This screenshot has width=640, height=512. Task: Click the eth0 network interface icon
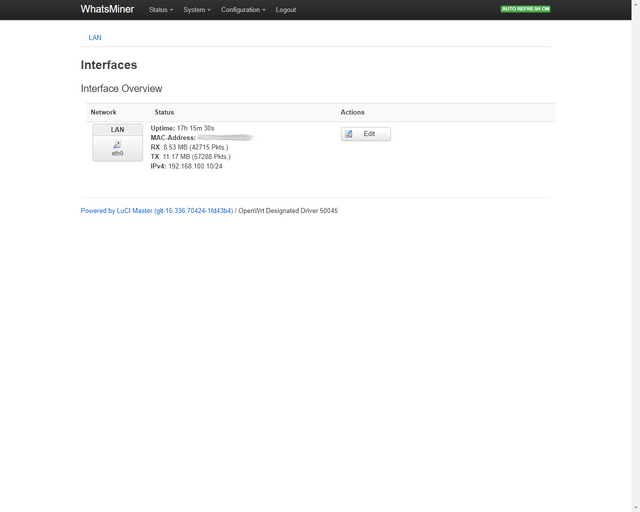tap(117, 145)
